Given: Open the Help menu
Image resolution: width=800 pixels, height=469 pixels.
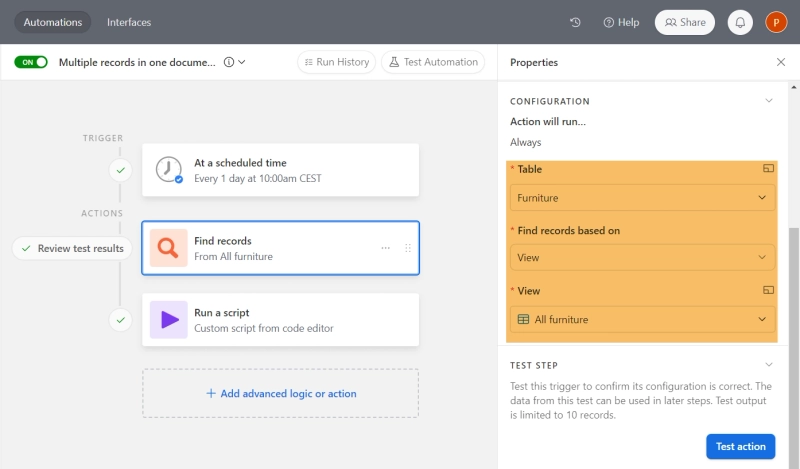Looking at the screenshot, I should click(621, 22).
